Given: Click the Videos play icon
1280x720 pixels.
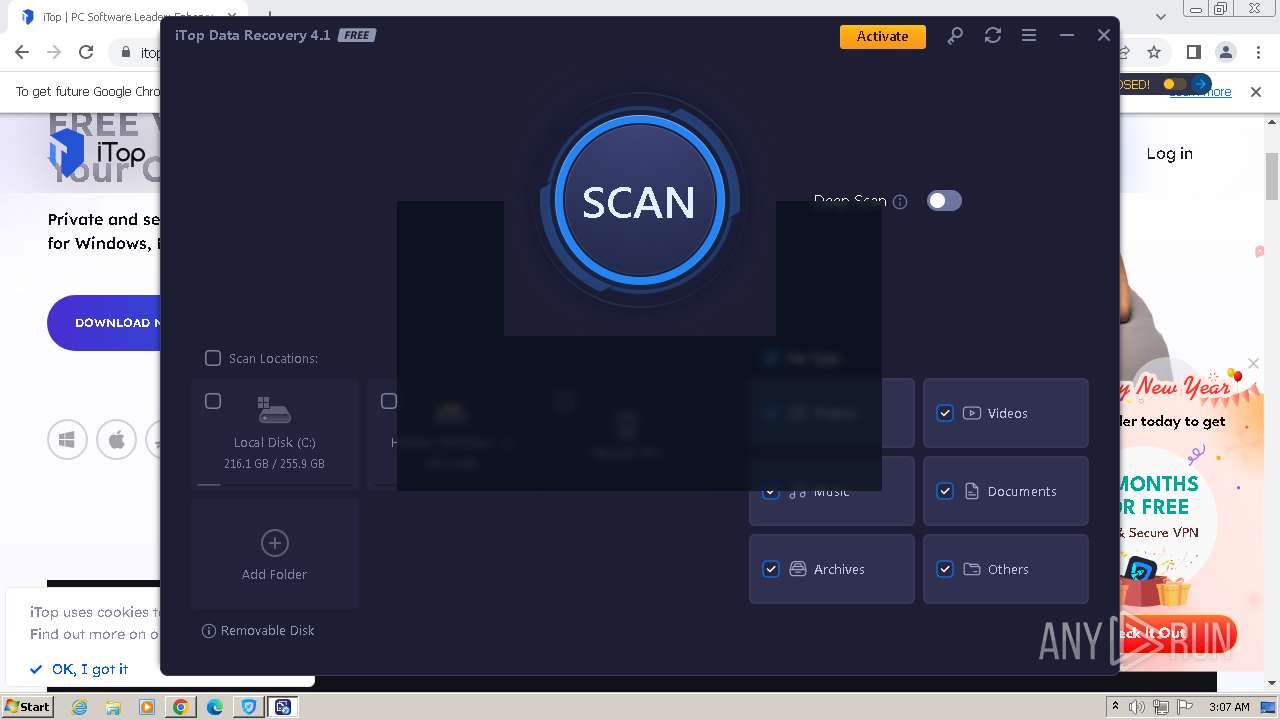Looking at the screenshot, I should pos(972,413).
